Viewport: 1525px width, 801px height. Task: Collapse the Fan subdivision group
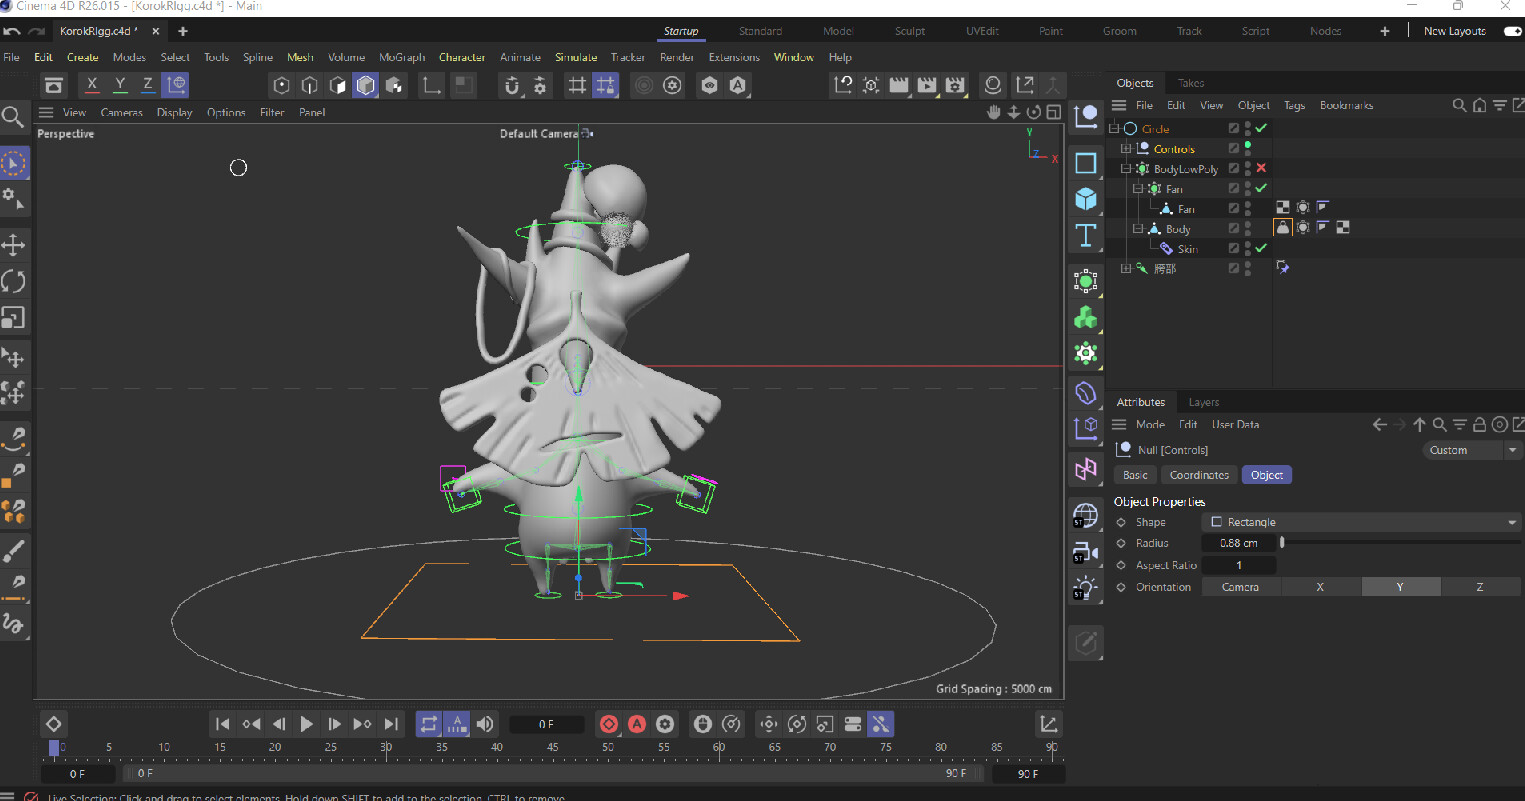[1138, 188]
